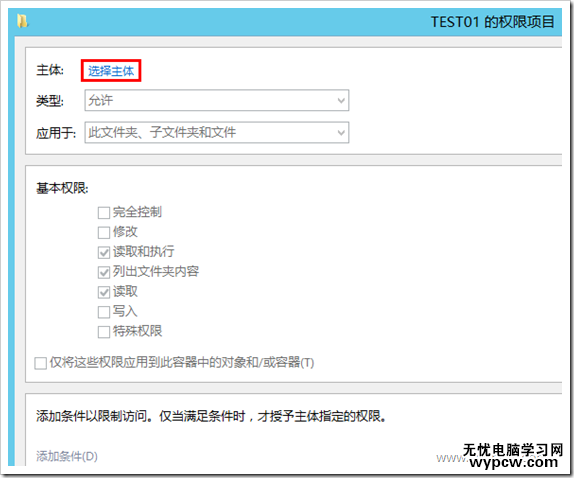Click the folder icon in title bar
The width and height of the screenshot is (574, 478).
coord(22,21)
